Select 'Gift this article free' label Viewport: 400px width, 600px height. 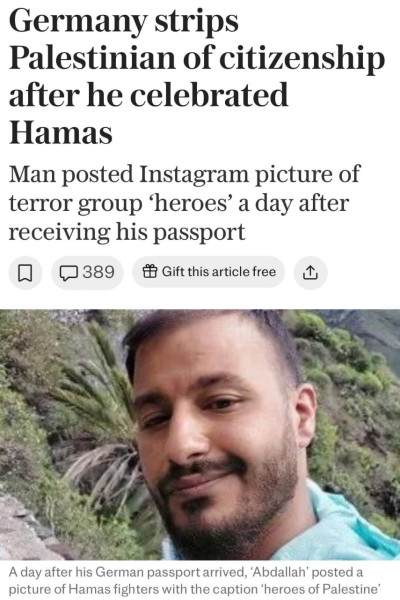click(x=219, y=272)
